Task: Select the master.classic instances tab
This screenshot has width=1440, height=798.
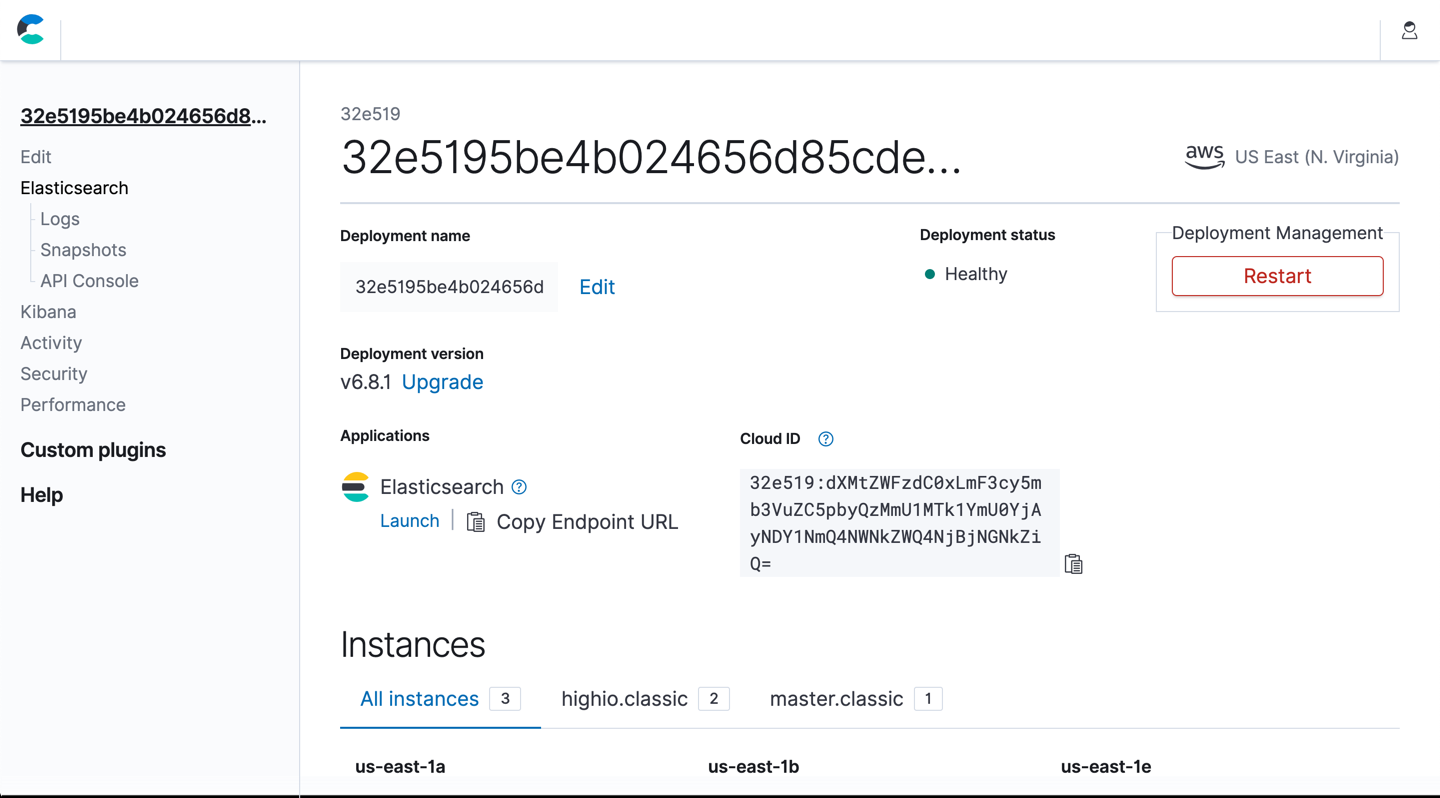Action: (835, 698)
